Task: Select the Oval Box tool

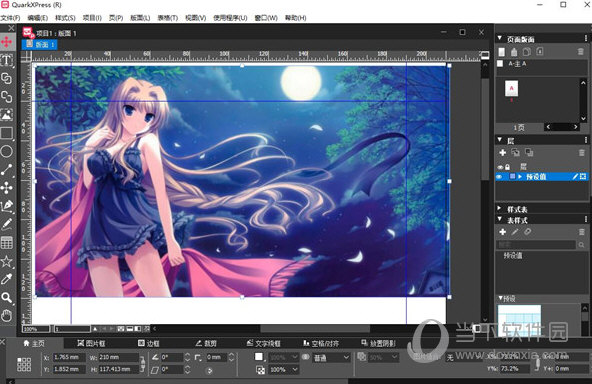Action: click(x=7, y=151)
